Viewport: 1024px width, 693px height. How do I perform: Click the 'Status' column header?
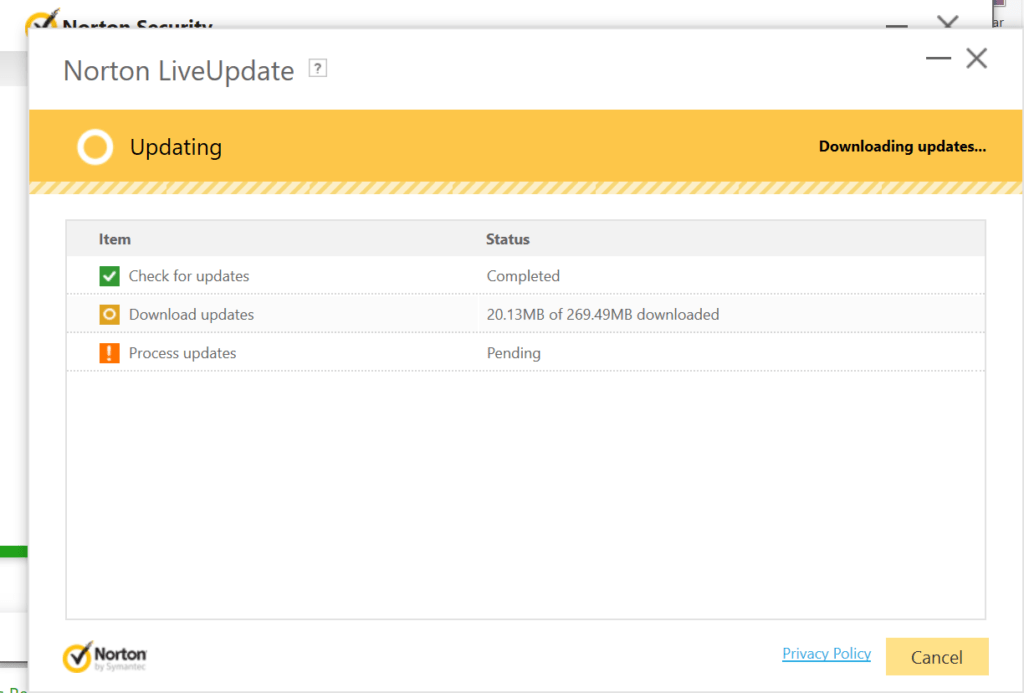(x=507, y=239)
